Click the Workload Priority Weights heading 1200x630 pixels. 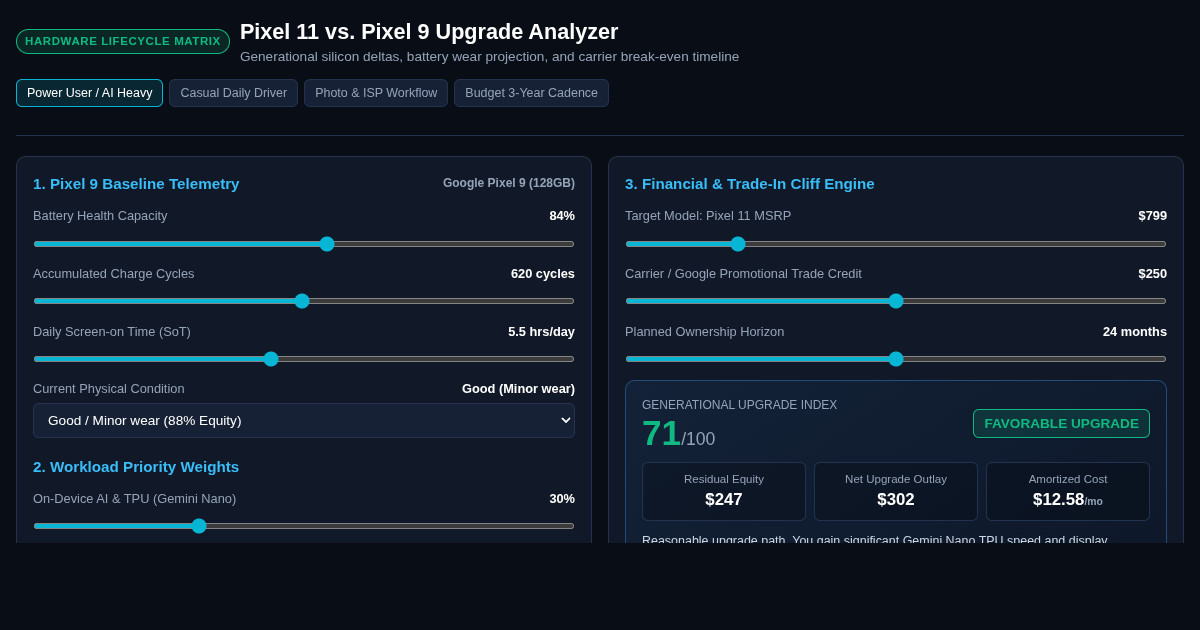[x=136, y=467]
